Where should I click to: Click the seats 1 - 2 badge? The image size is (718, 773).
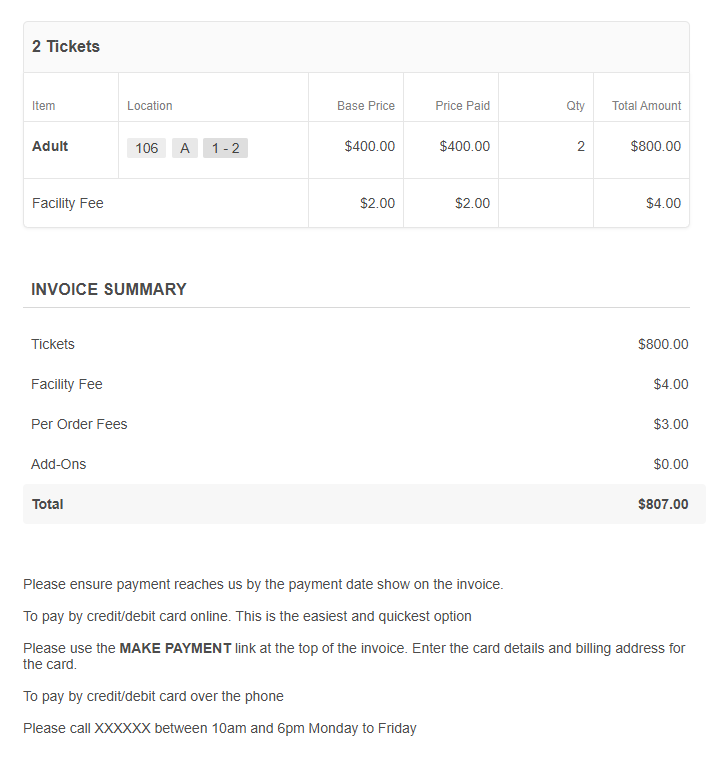pos(225,148)
